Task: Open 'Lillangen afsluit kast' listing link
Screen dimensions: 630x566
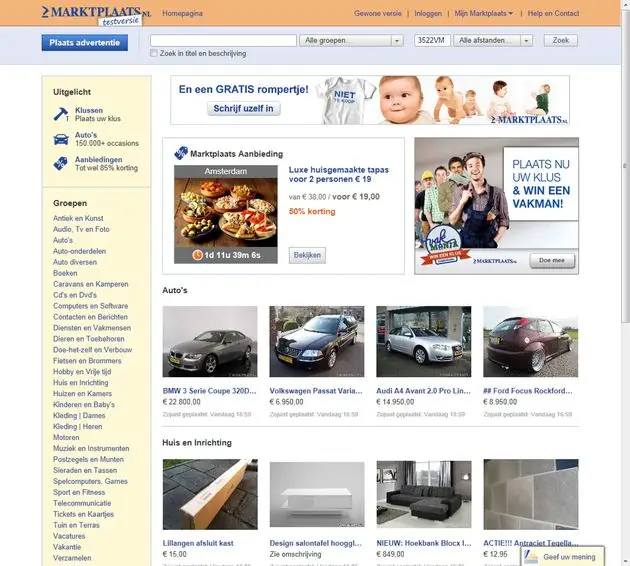Action: [x=198, y=543]
